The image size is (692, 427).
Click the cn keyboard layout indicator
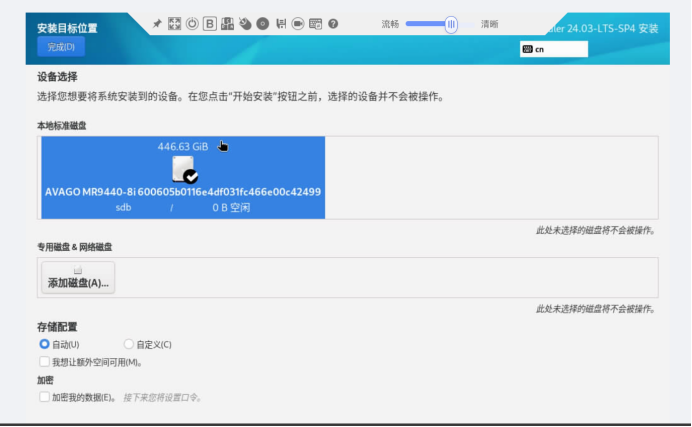554,49
